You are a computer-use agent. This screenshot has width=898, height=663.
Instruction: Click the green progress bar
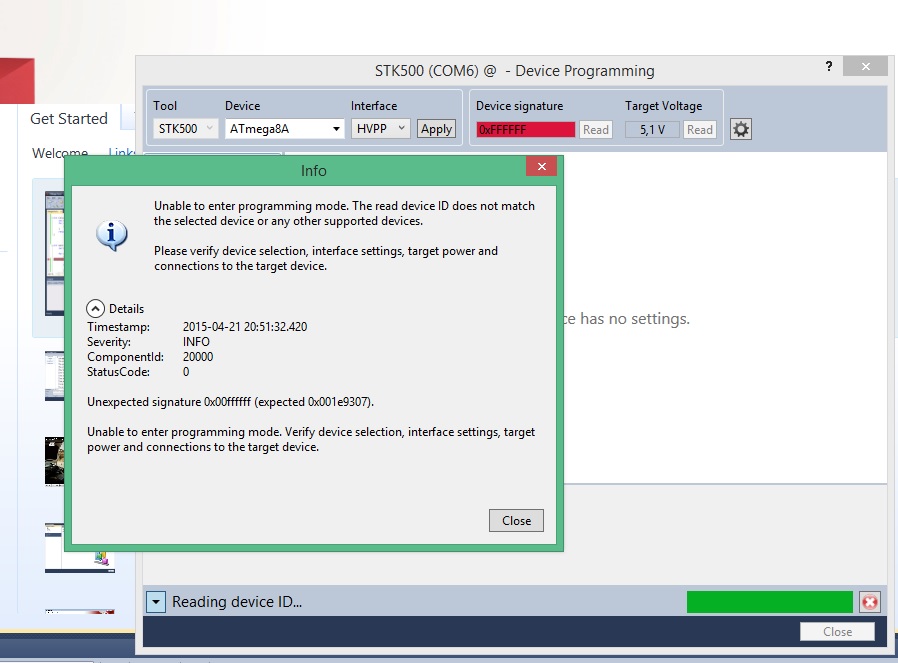click(x=769, y=602)
